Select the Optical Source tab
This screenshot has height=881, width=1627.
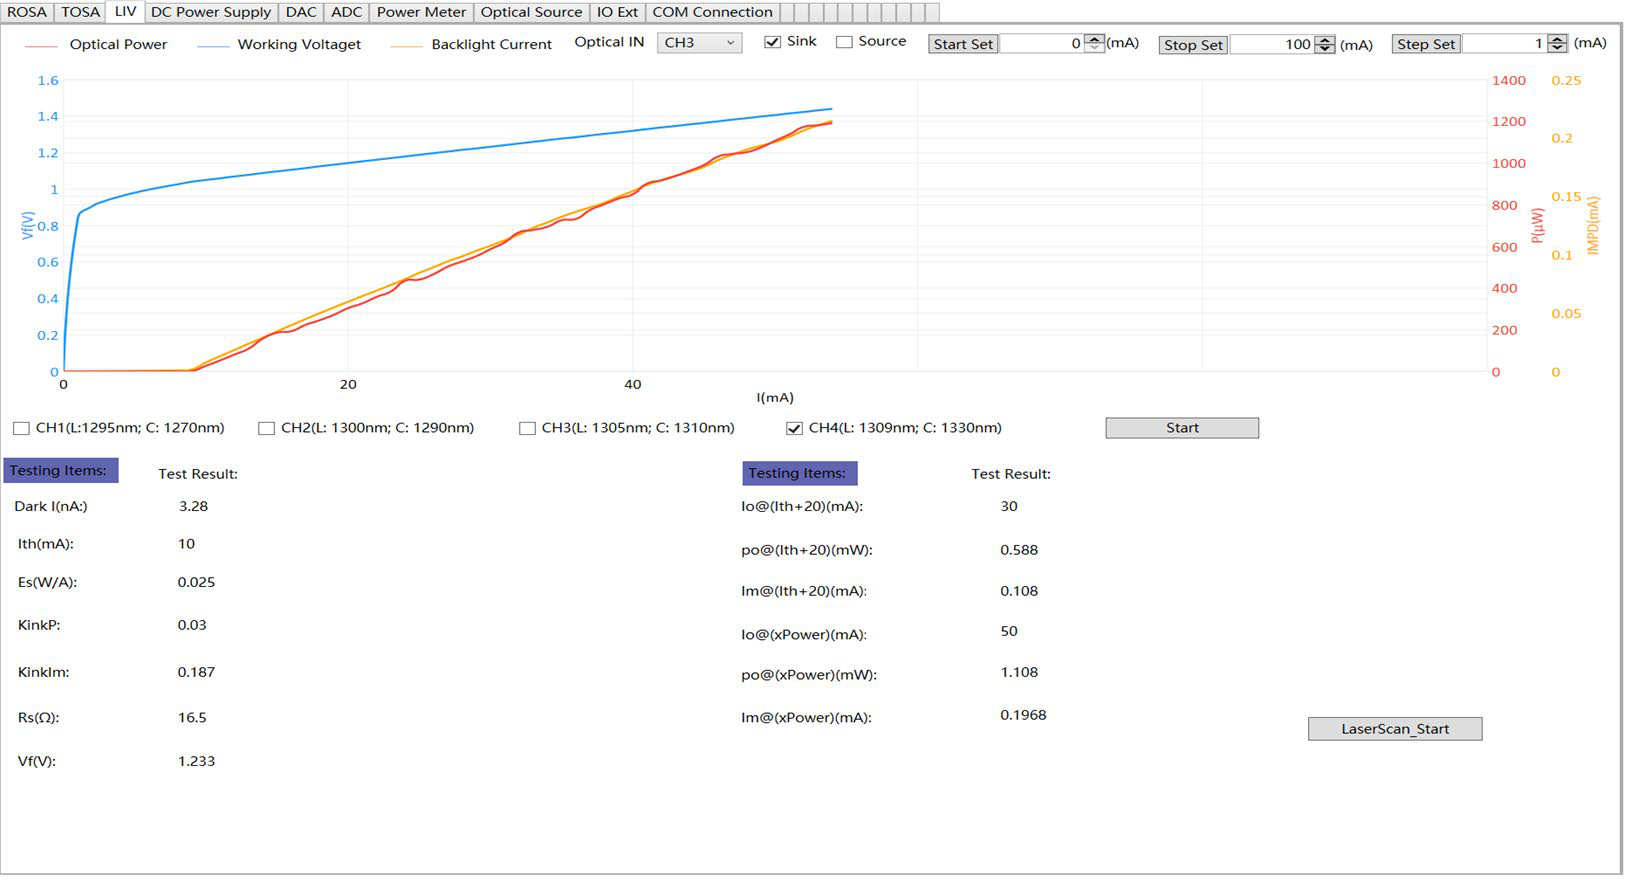[x=531, y=12]
